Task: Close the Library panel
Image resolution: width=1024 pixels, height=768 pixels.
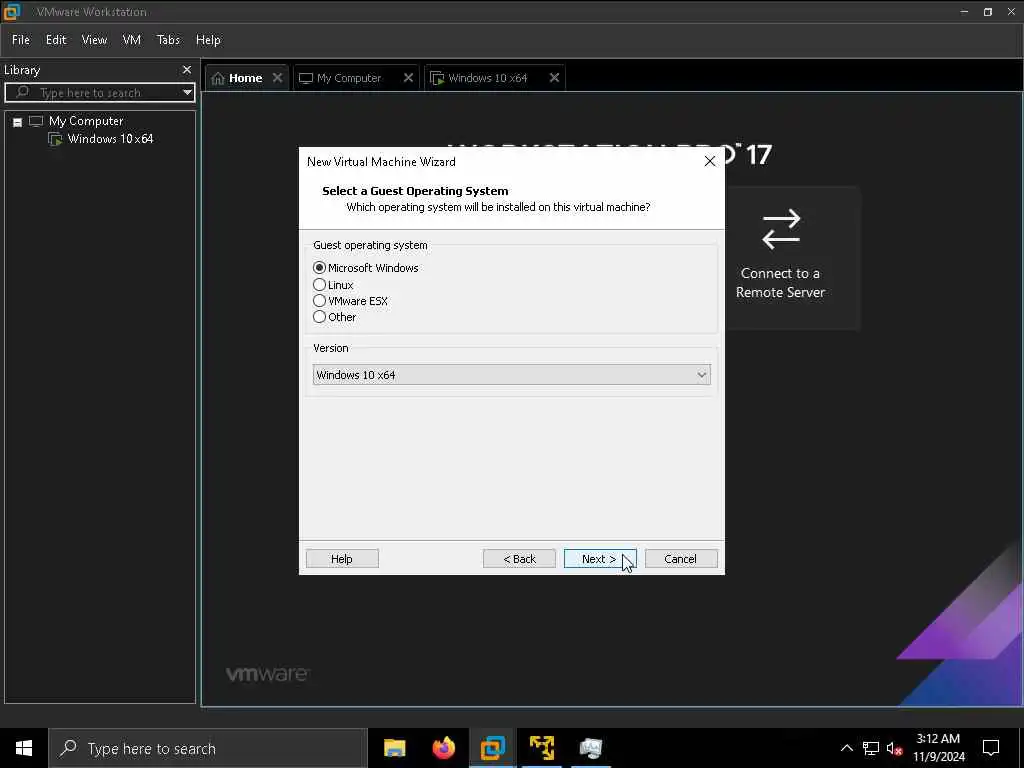Action: click(187, 69)
